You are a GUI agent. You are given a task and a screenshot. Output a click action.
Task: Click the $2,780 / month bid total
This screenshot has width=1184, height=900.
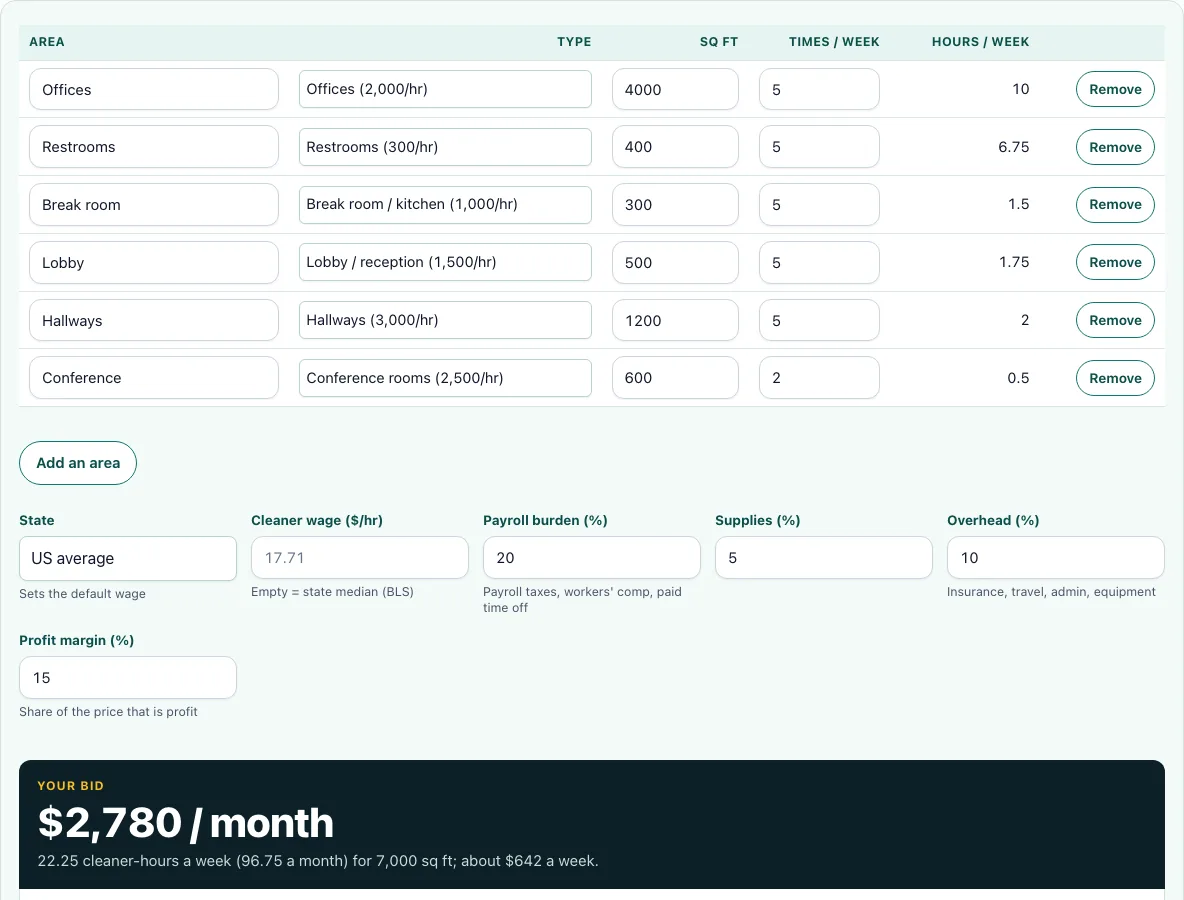[x=186, y=822]
